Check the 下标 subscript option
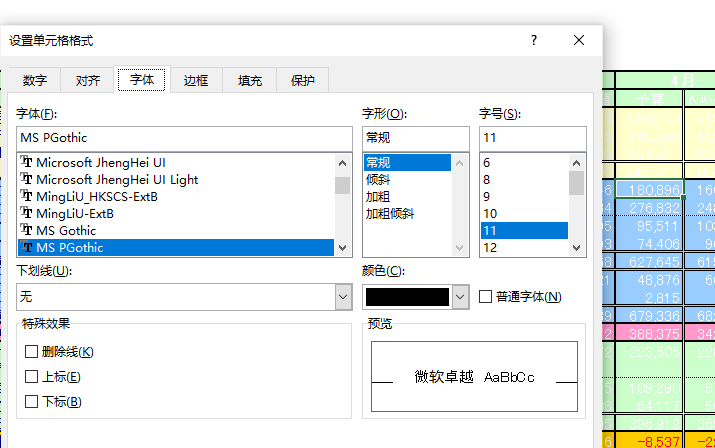 pyautogui.click(x=32, y=402)
